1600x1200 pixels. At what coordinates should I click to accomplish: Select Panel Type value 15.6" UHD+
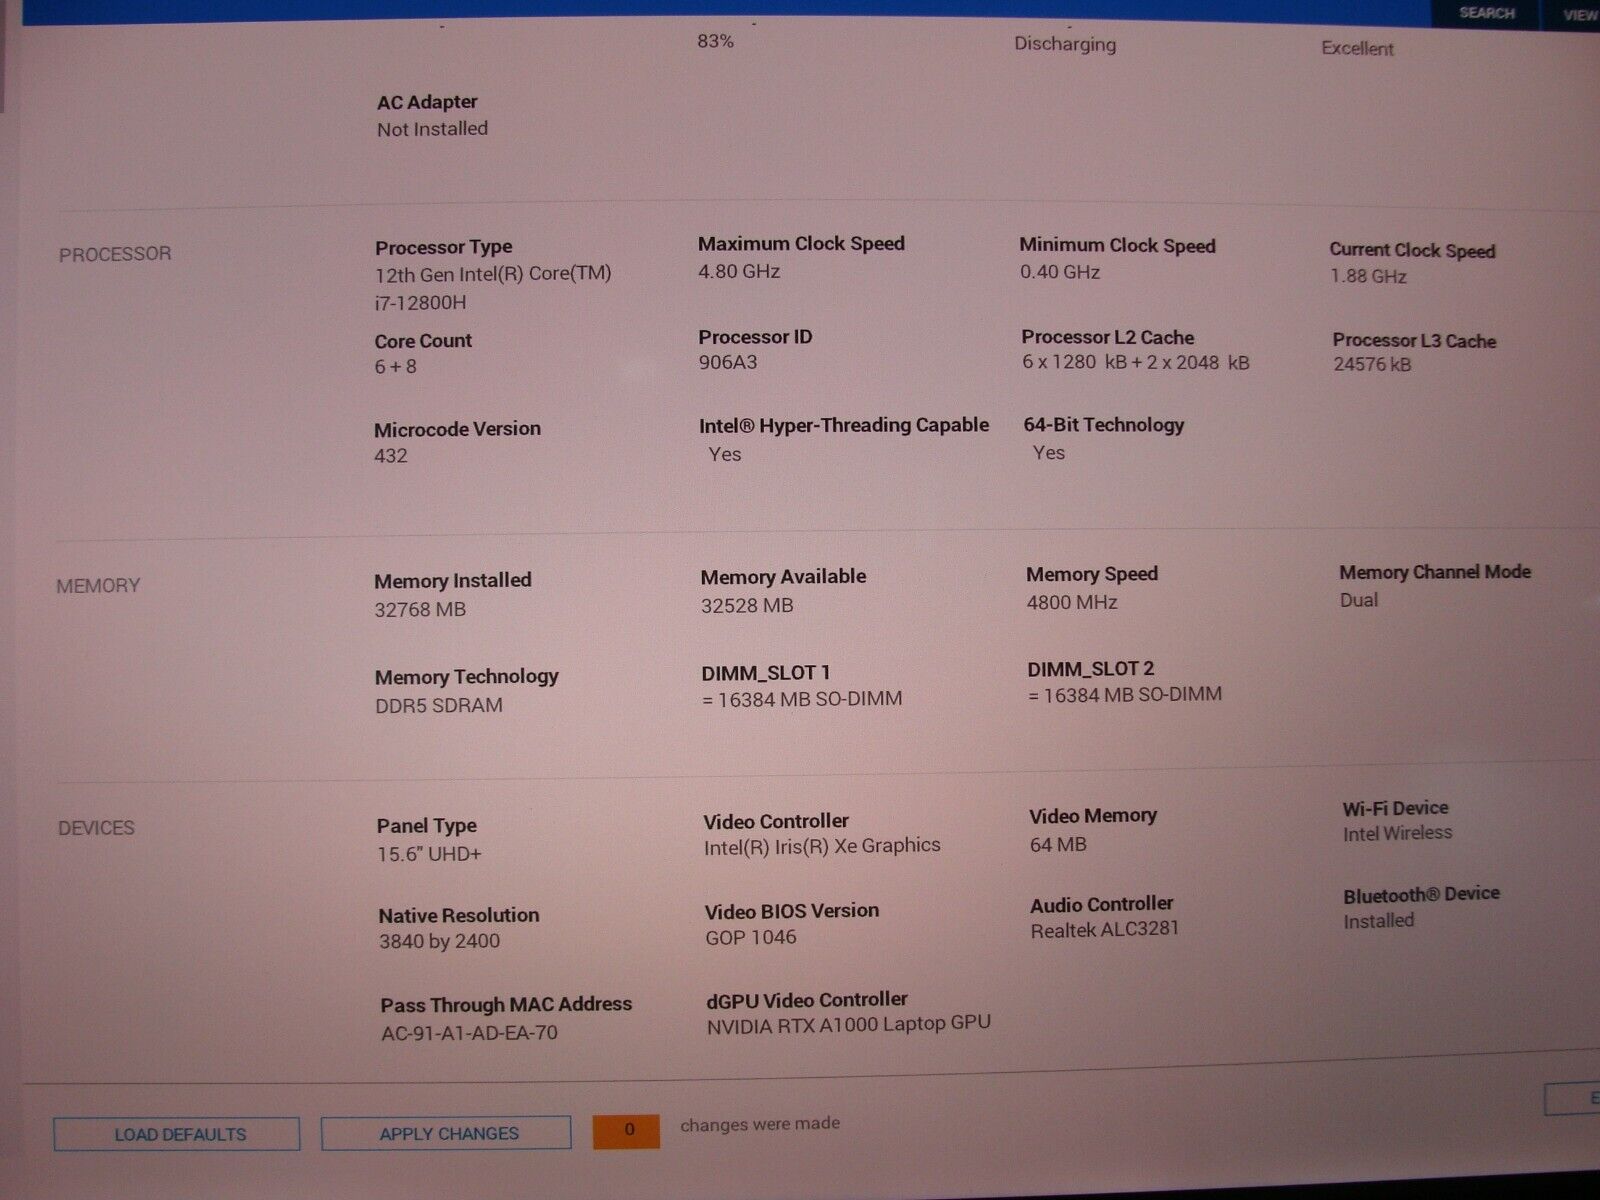429,854
